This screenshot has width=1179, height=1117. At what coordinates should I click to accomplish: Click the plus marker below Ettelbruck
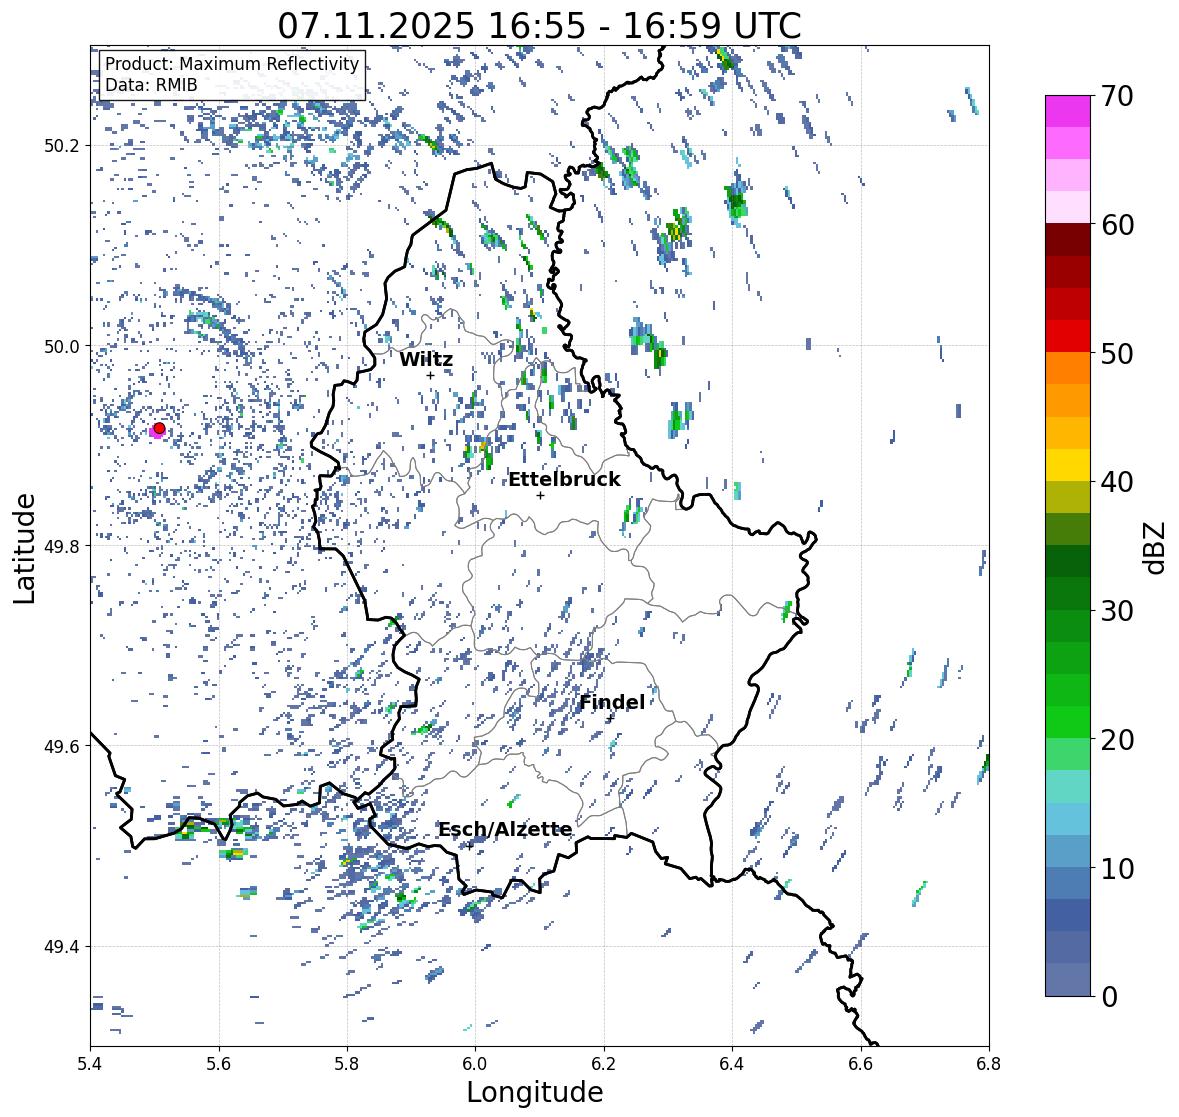(x=540, y=495)
